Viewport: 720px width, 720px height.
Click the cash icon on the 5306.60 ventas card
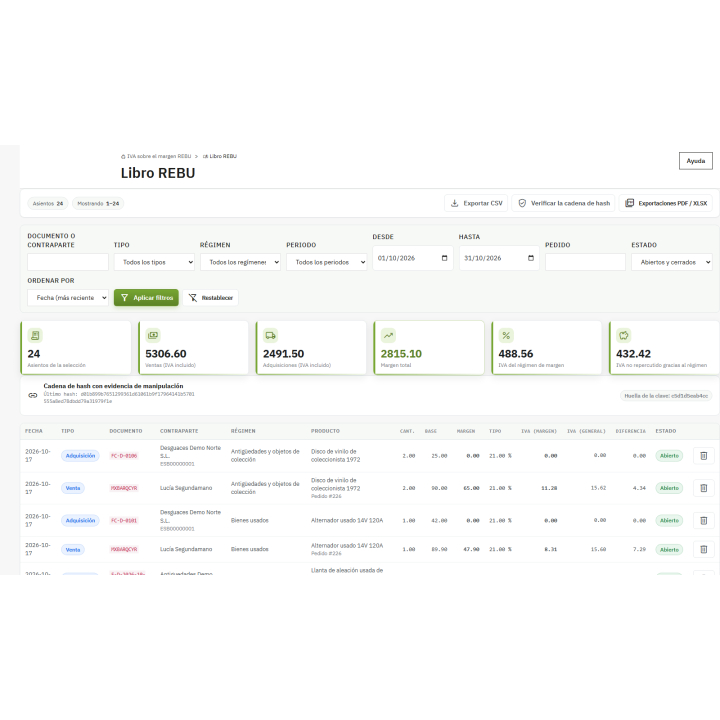tap(153, 336)
